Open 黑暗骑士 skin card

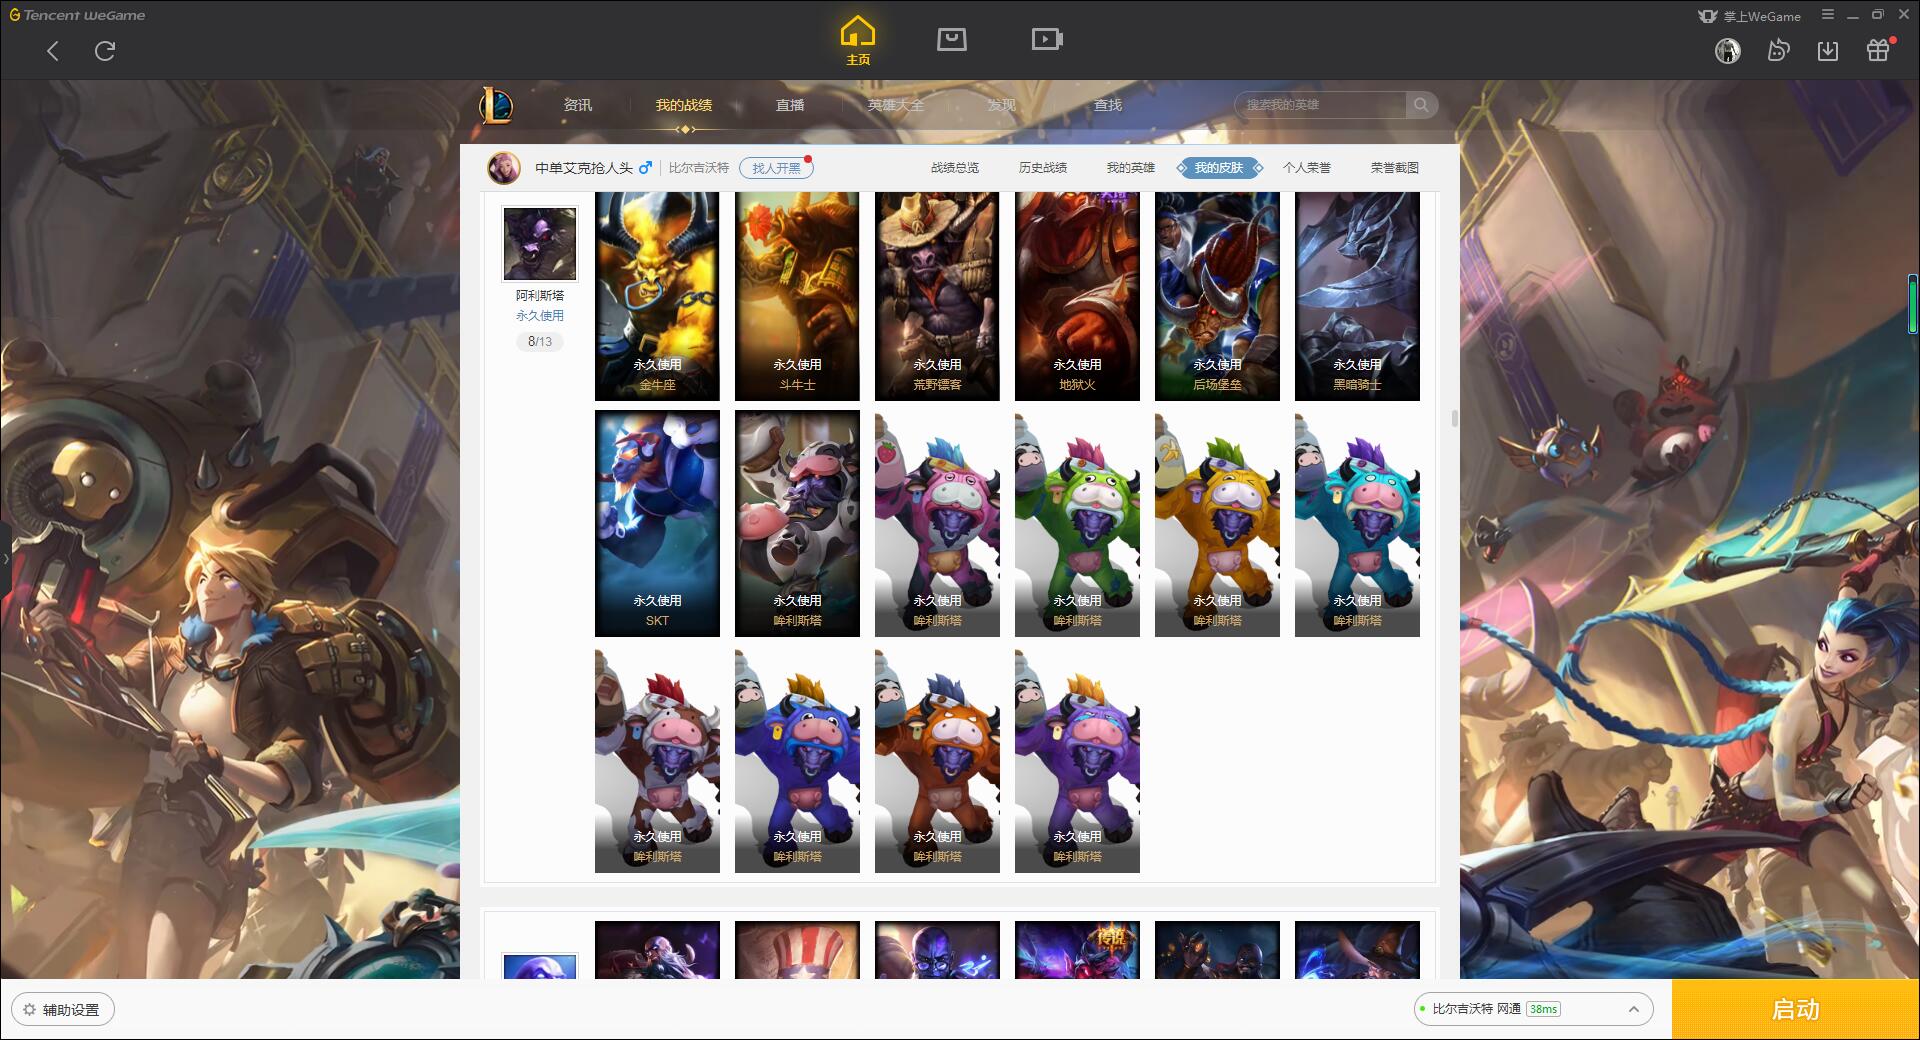pyautogui.click(x=1357, y=296)
